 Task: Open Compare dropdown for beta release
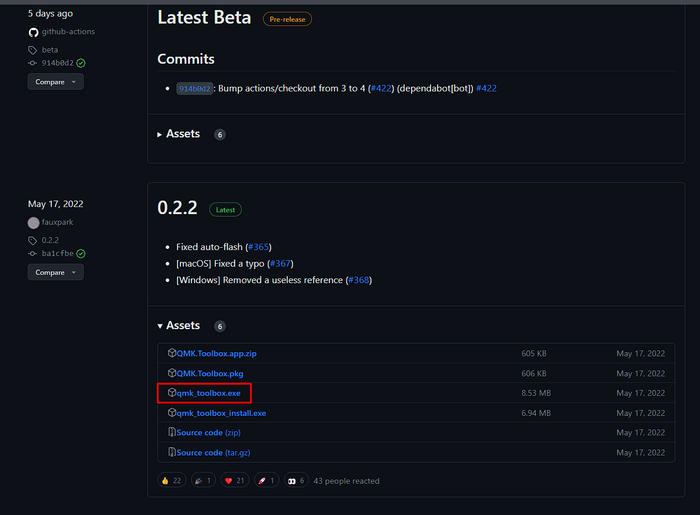tap(56, 82)
